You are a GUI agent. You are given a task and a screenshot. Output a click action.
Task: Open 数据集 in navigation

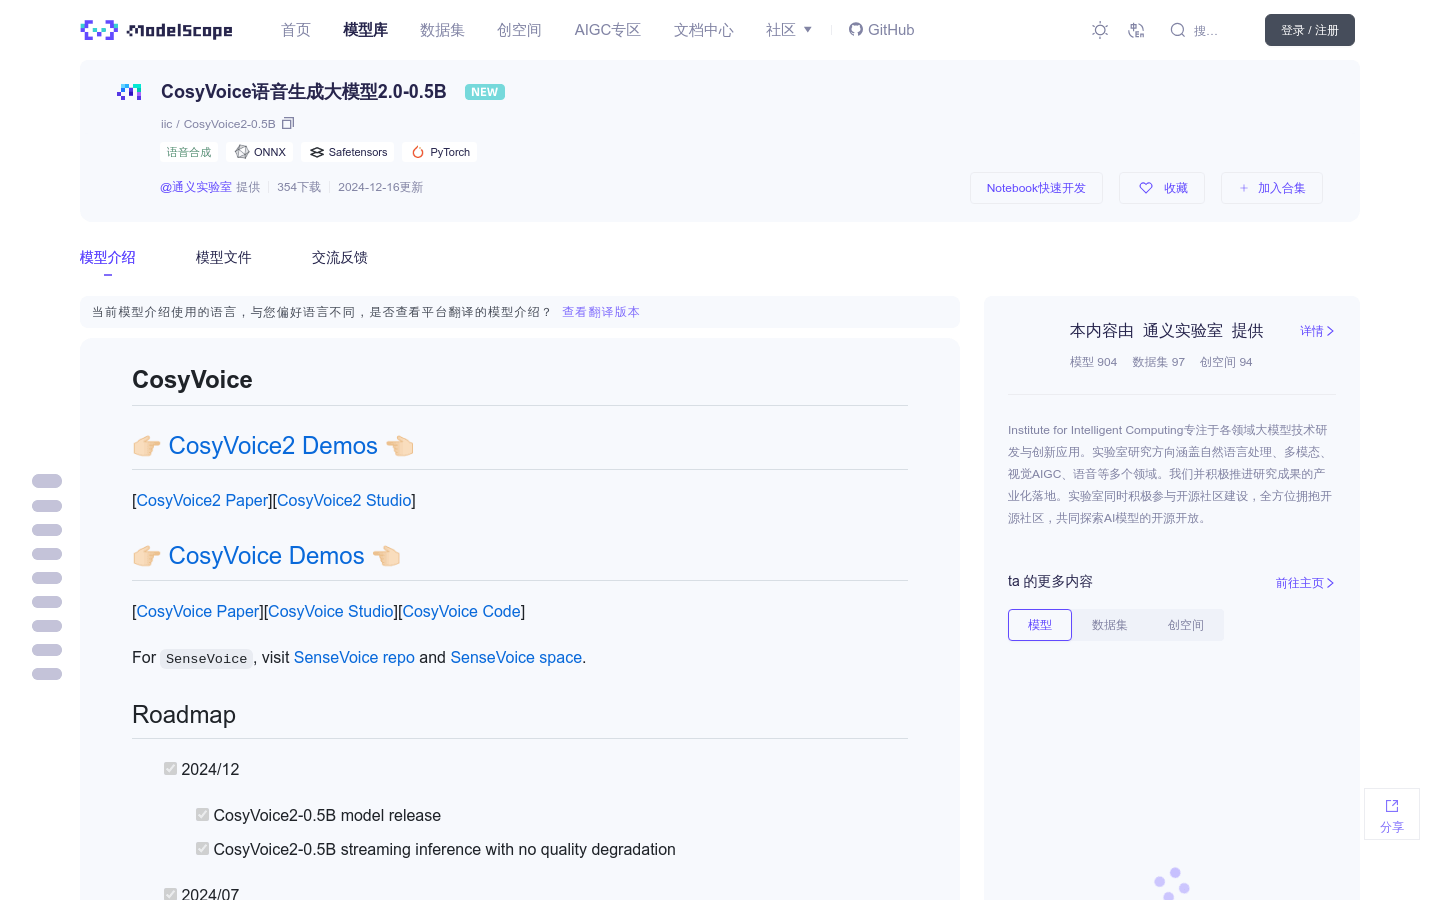pyautogui.click(x=442, y=30)
